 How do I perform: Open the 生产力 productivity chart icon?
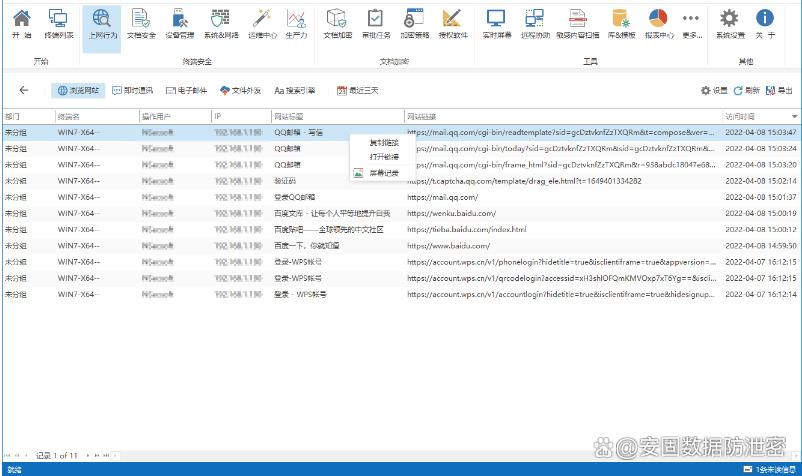point(296,24)
